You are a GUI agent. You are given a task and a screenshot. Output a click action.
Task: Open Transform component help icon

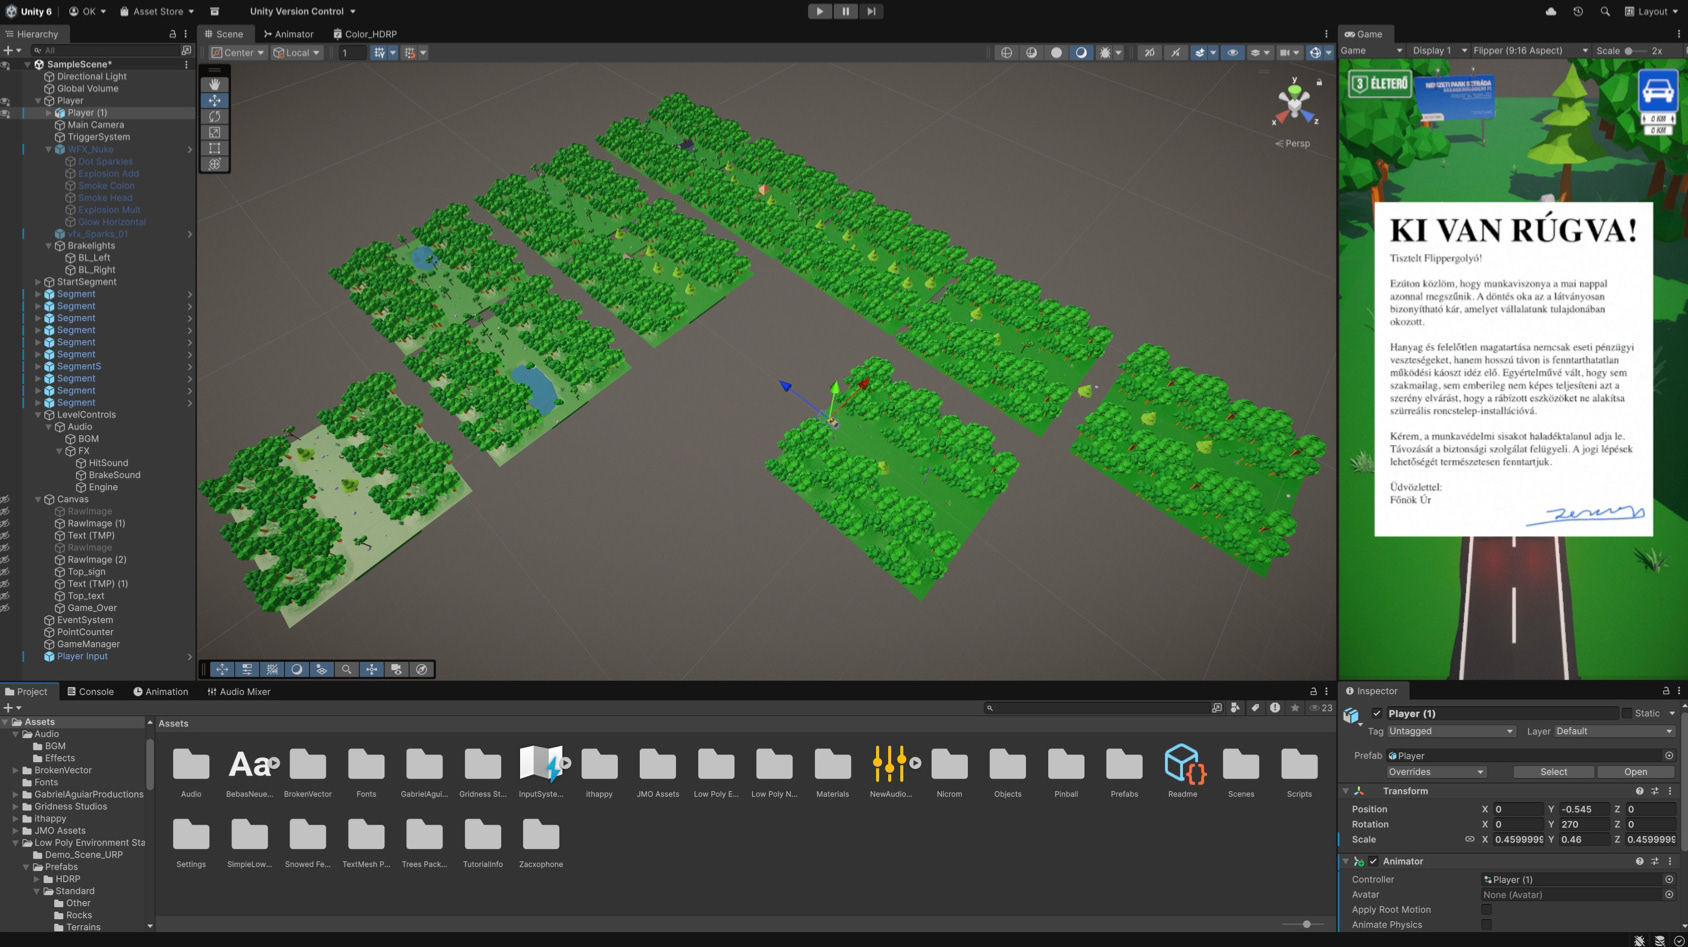(x=1639, y=791)
